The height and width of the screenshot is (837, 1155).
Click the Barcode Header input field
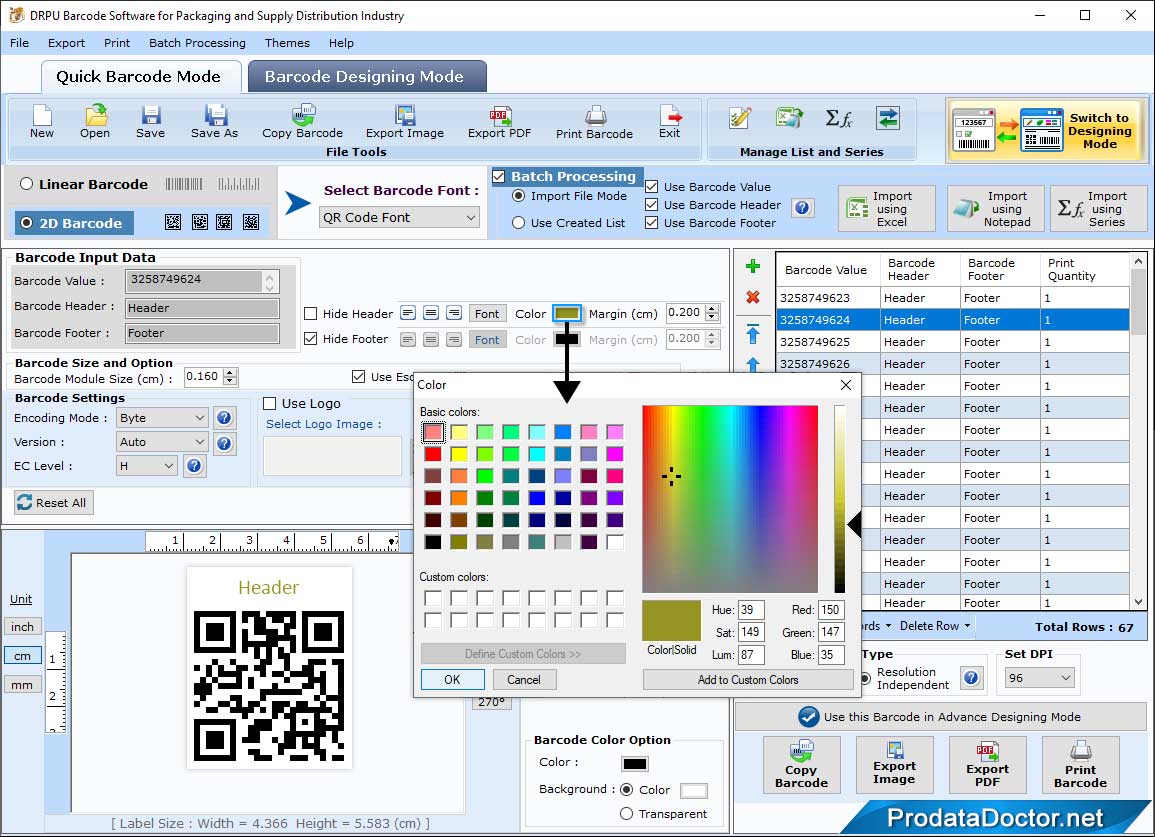(202, 308)
